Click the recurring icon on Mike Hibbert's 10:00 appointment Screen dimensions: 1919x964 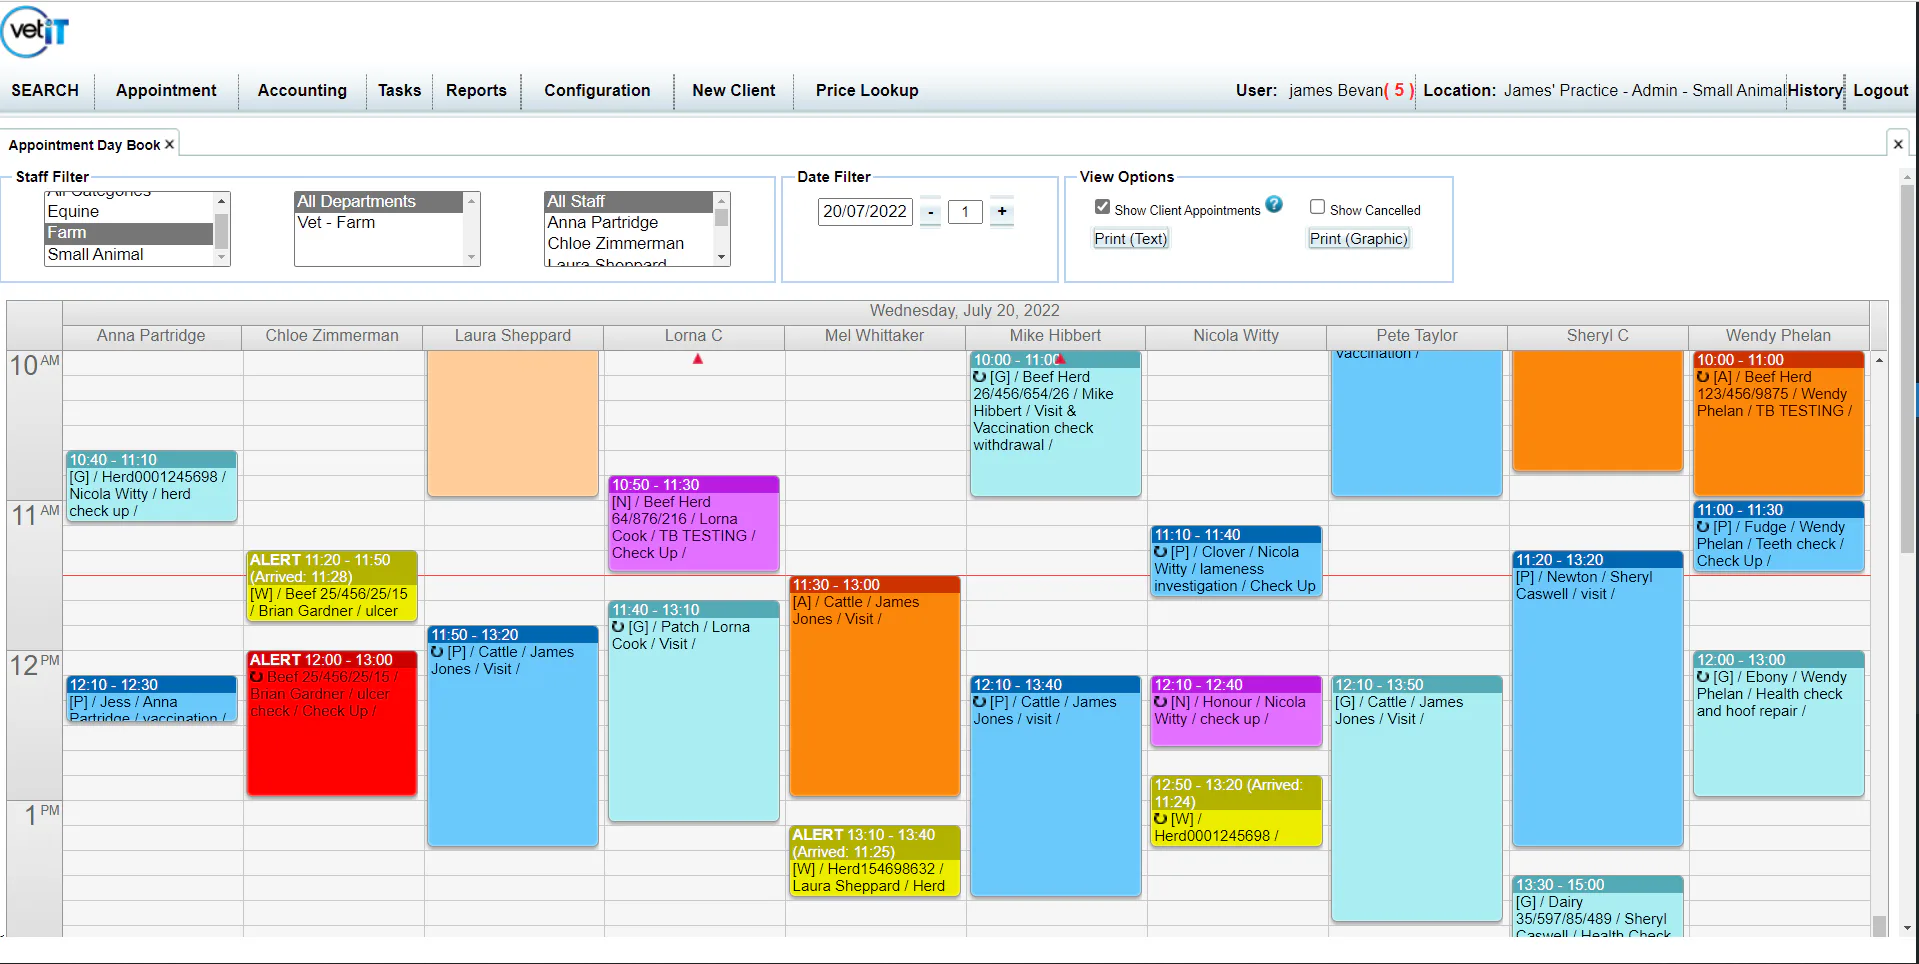980,377
